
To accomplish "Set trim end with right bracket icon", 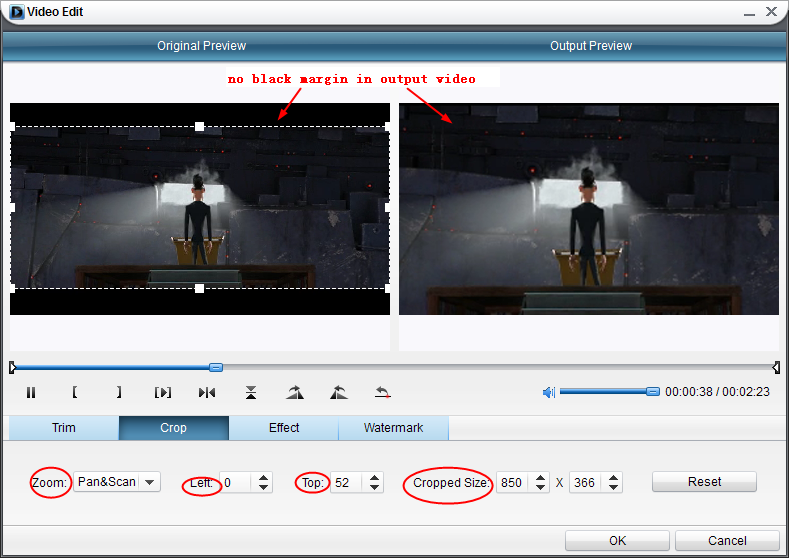I will click(x=119, y=392).
